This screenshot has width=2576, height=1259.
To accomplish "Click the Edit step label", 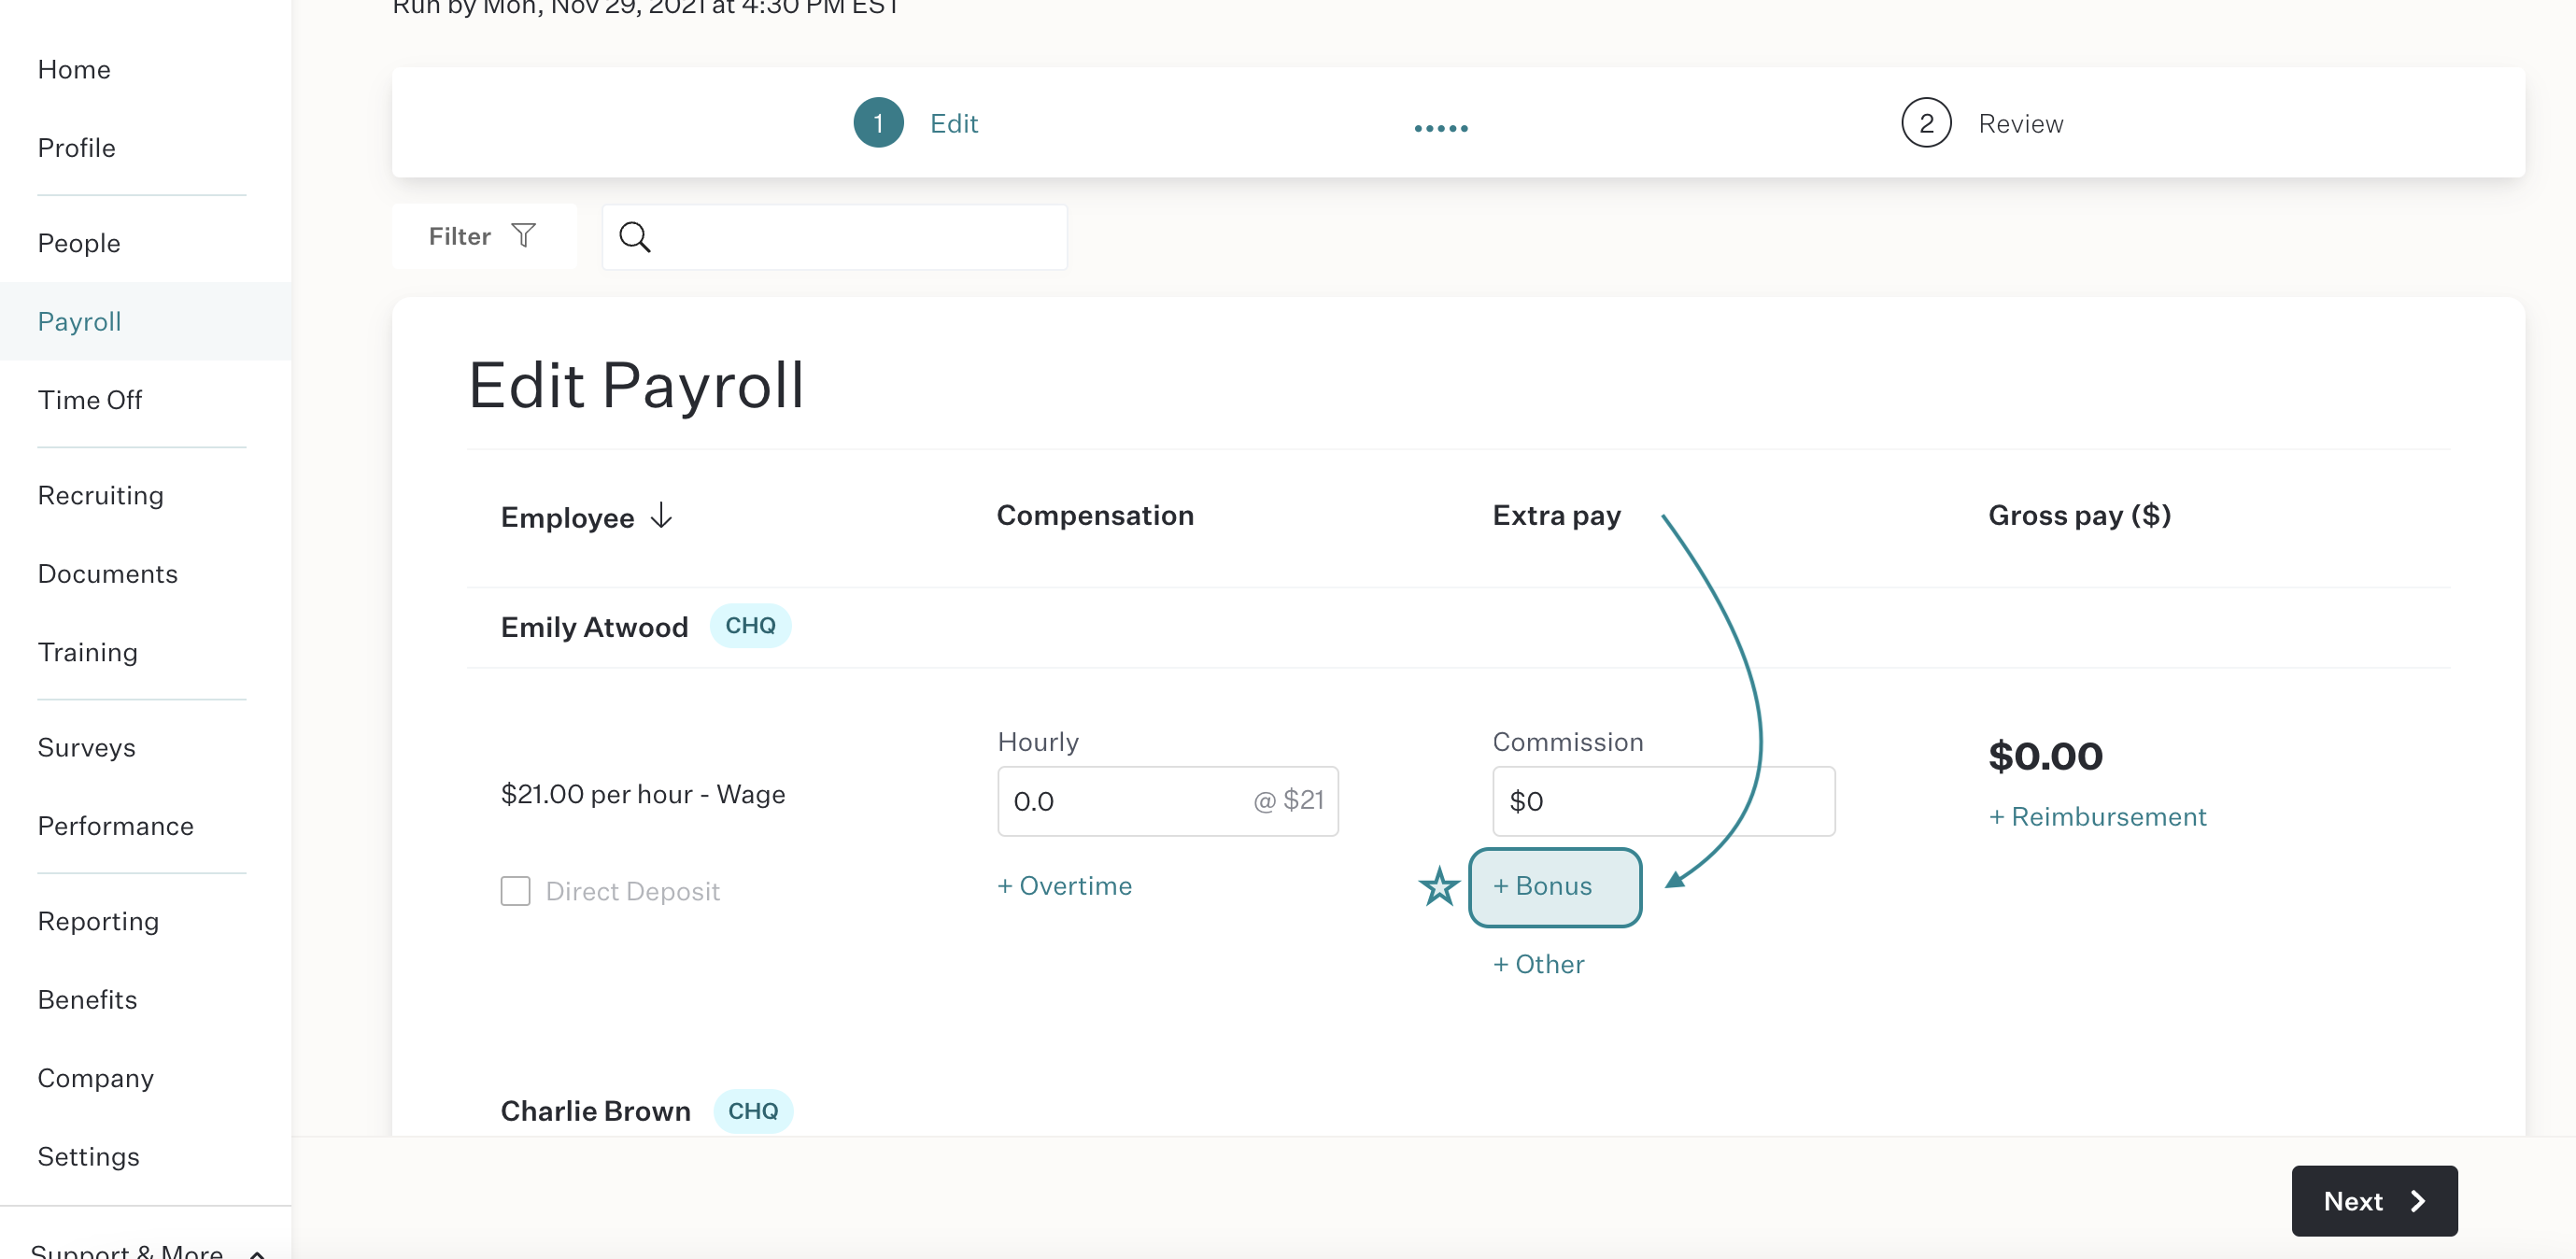I will [x=953, y=123].
